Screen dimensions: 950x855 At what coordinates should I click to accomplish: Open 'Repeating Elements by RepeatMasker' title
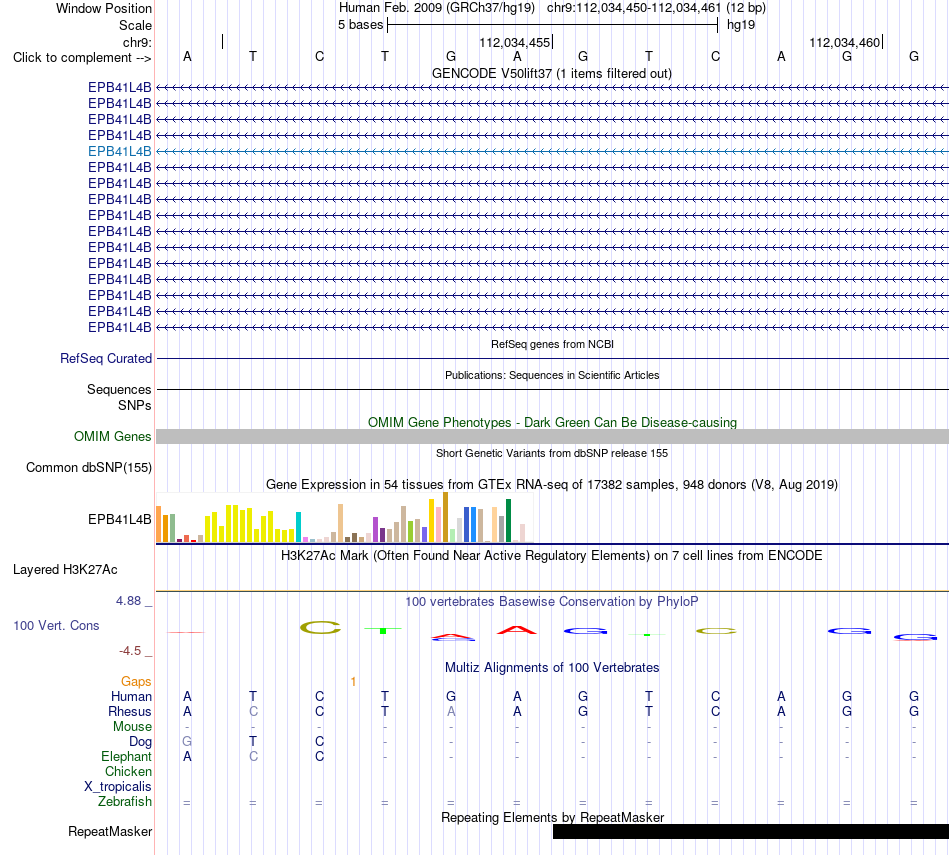pyautogui.click(x=552, y=817)
